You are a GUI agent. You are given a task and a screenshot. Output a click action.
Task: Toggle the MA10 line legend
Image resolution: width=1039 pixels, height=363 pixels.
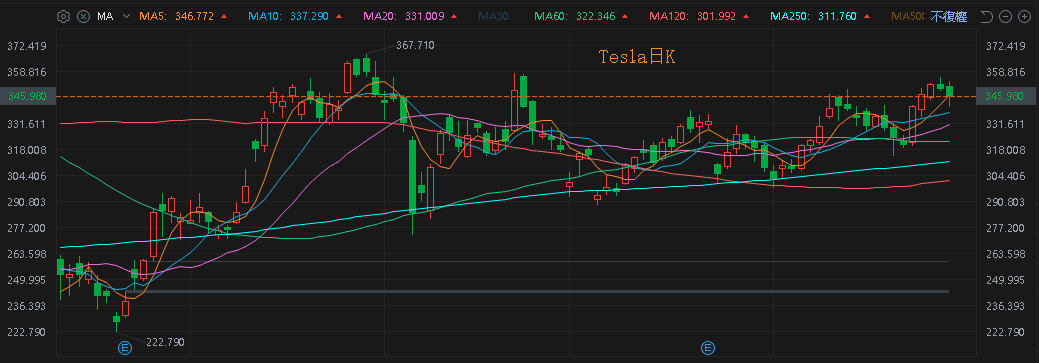click(x=288, y=17)
